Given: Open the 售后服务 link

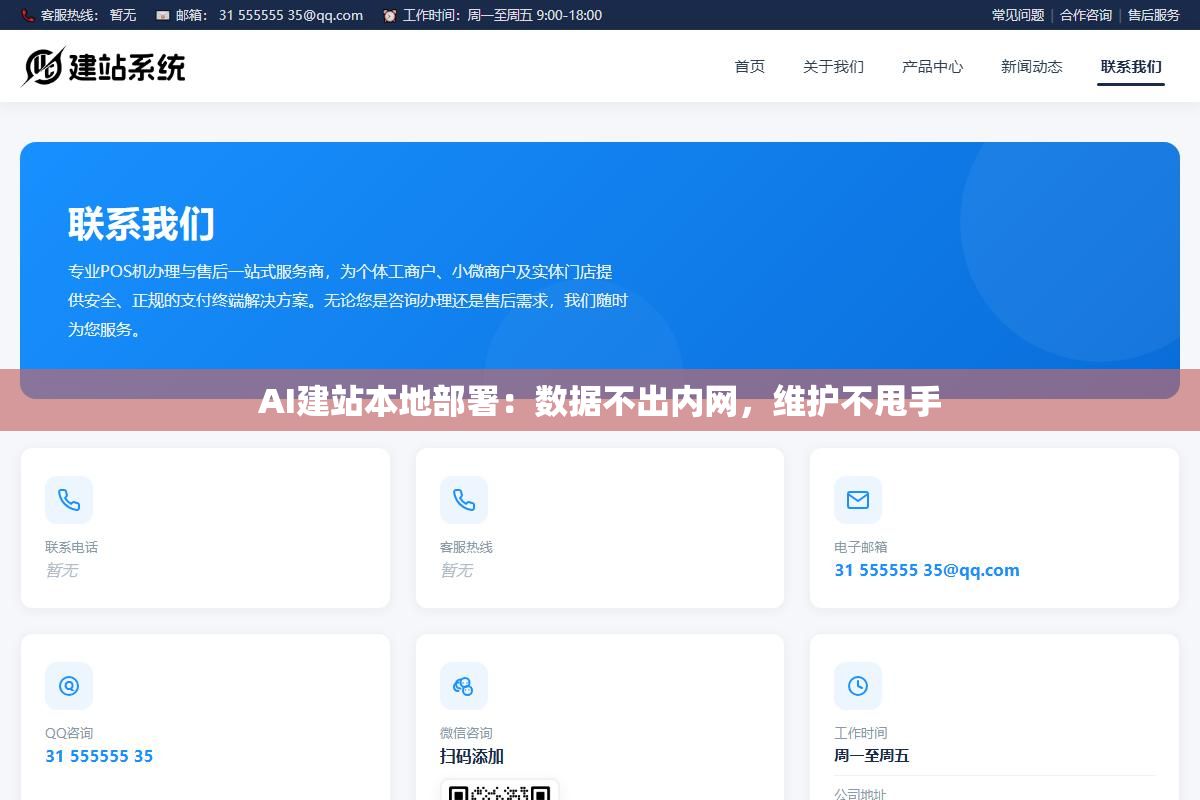Looking at the screenshot, I should coord(1154,15).
